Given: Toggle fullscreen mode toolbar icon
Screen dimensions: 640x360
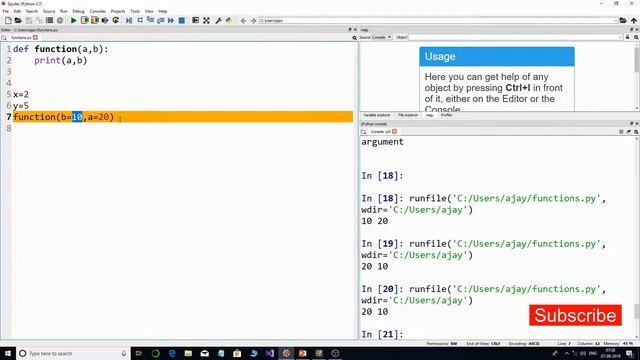Looking at the screenshot, I should 207,20.
